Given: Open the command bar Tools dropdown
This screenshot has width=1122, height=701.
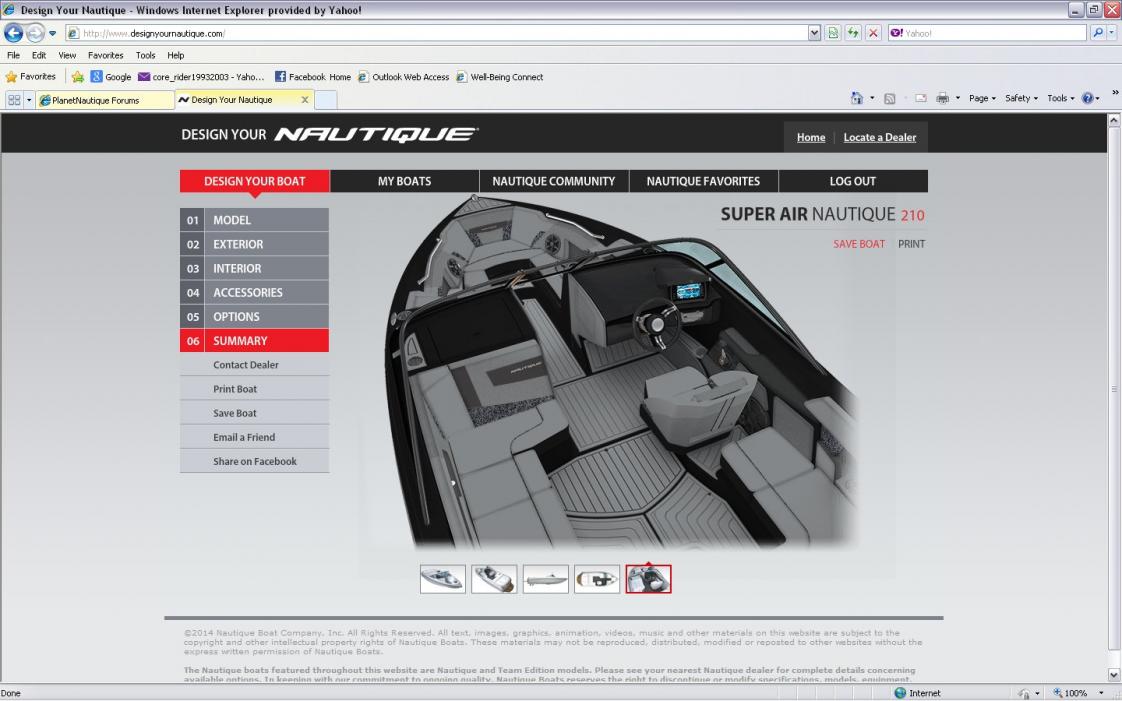Looking at the screenshot, I should pos(1060,99).
